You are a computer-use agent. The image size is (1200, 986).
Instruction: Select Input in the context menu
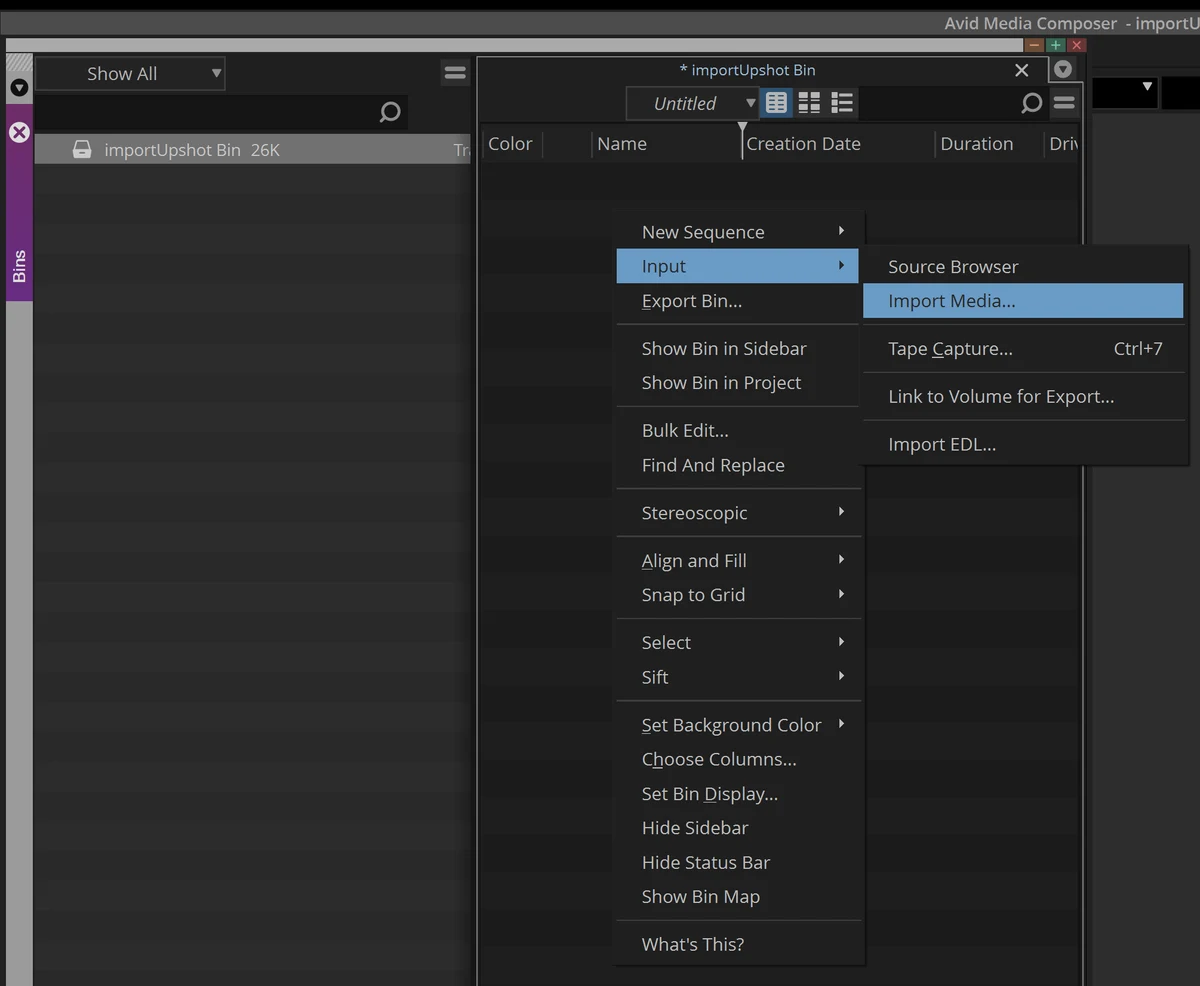[738, 266]
